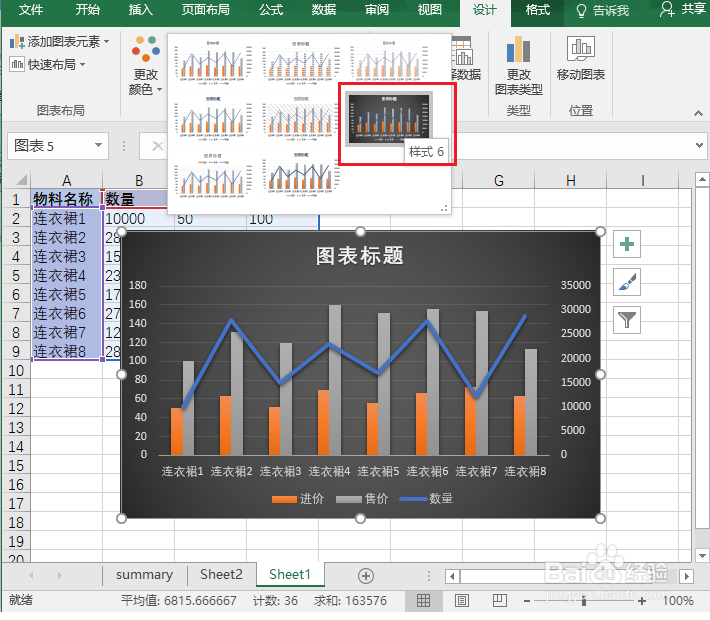Click the zoom in plus button

click(642, 601)
